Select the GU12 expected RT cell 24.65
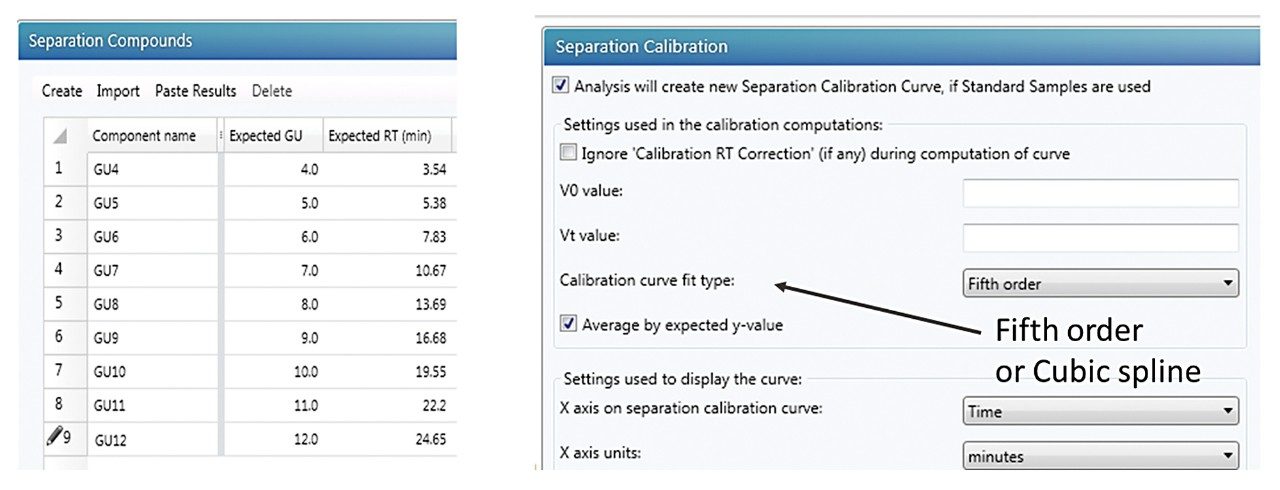This screenshot has height=490, width=1280. 387,438
